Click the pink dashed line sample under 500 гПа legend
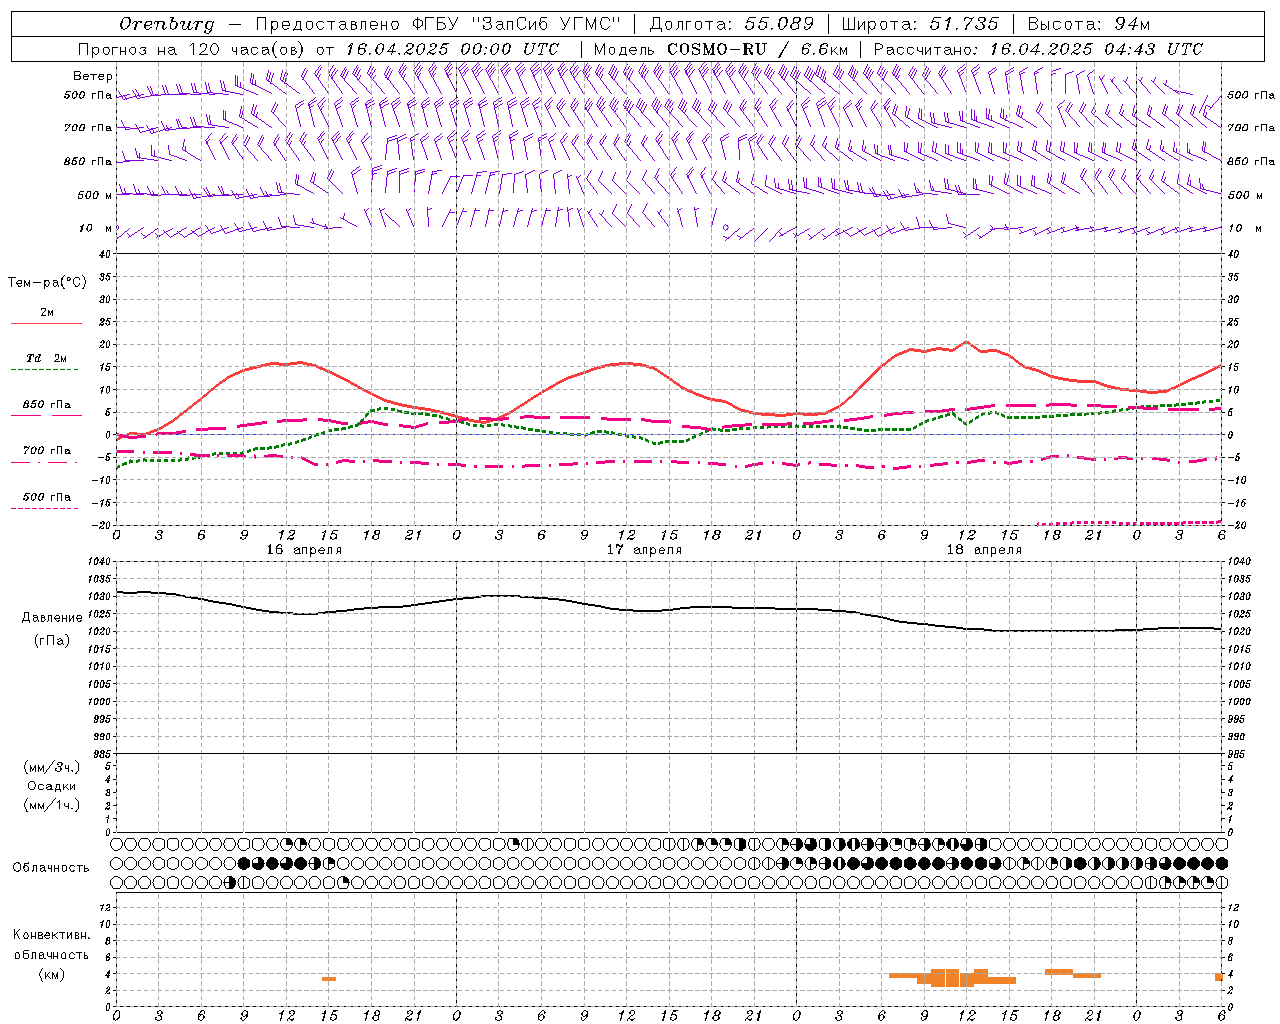Viewport: 1280px width, 1024px height. tap(44, 508)
